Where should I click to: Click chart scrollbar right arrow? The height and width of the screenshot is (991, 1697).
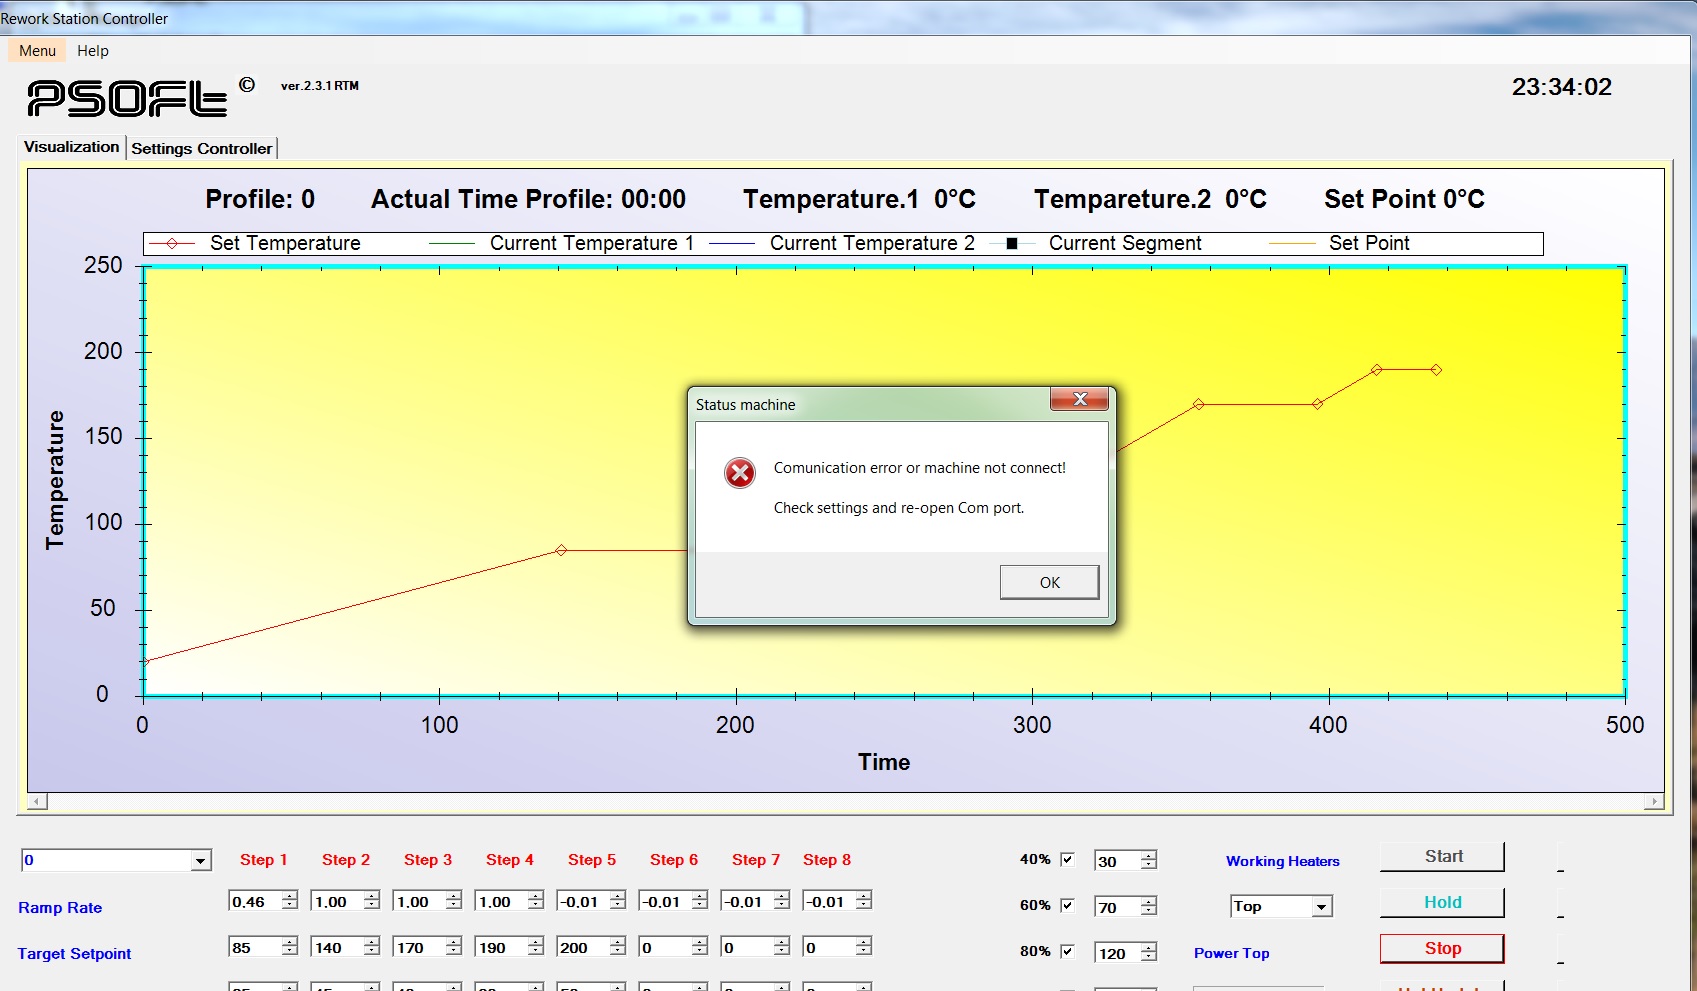(x=1654, y=802)
